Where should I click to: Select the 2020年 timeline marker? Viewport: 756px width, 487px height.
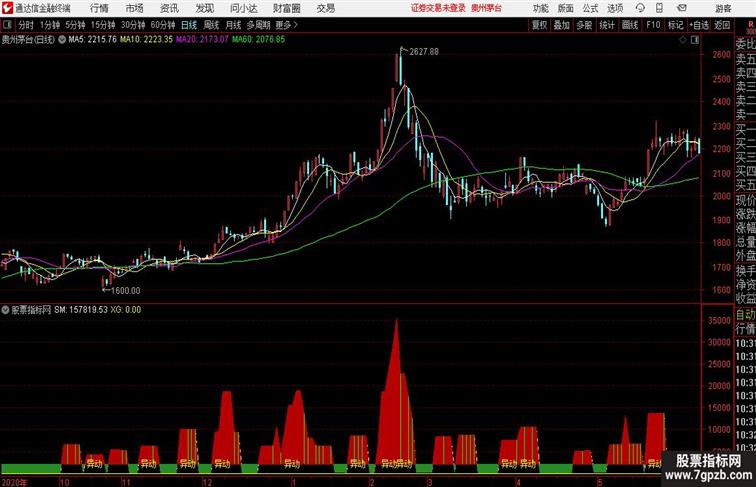click(x=14, y=482)
